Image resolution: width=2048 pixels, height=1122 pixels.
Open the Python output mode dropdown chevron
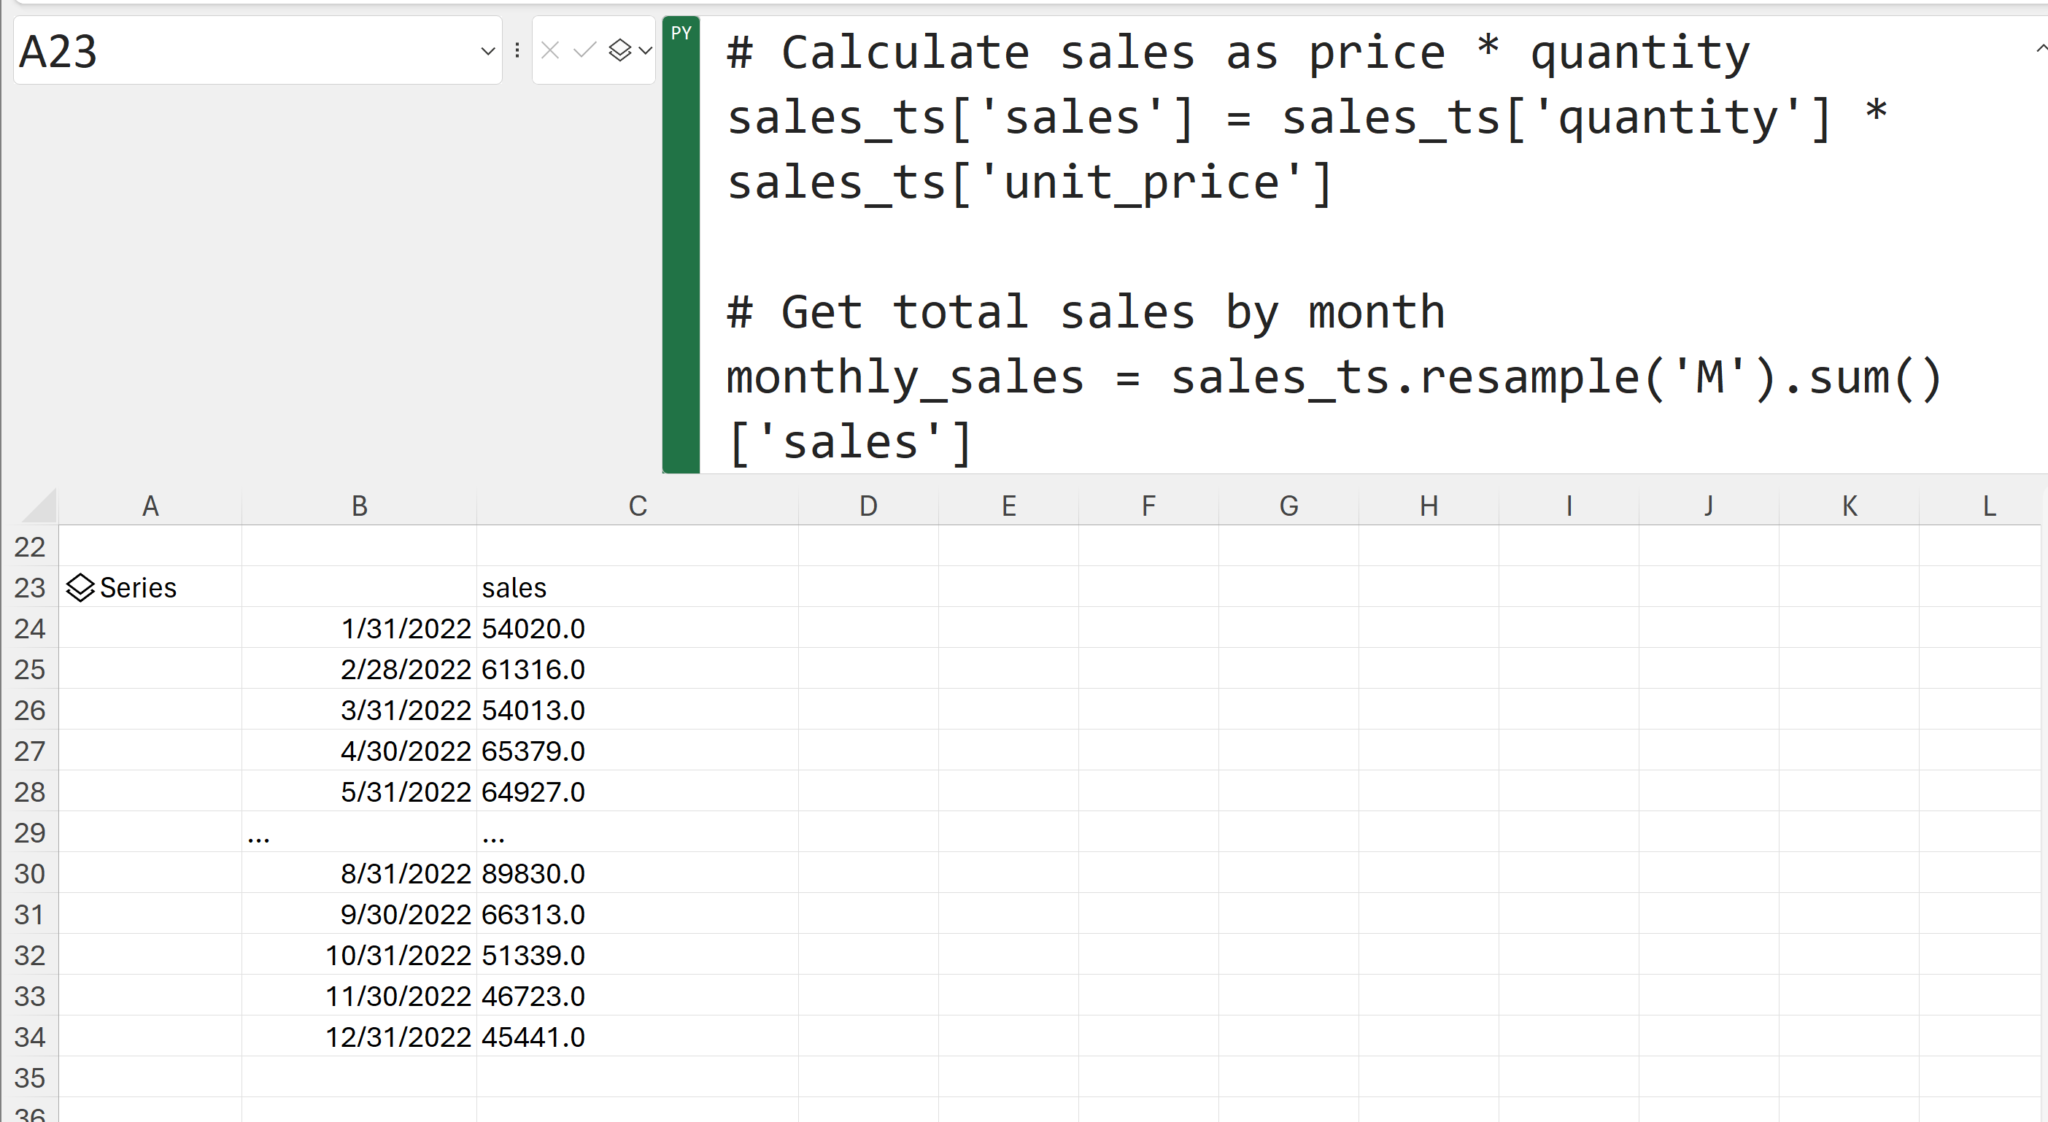pyautogui.click(x=645, y=50)
